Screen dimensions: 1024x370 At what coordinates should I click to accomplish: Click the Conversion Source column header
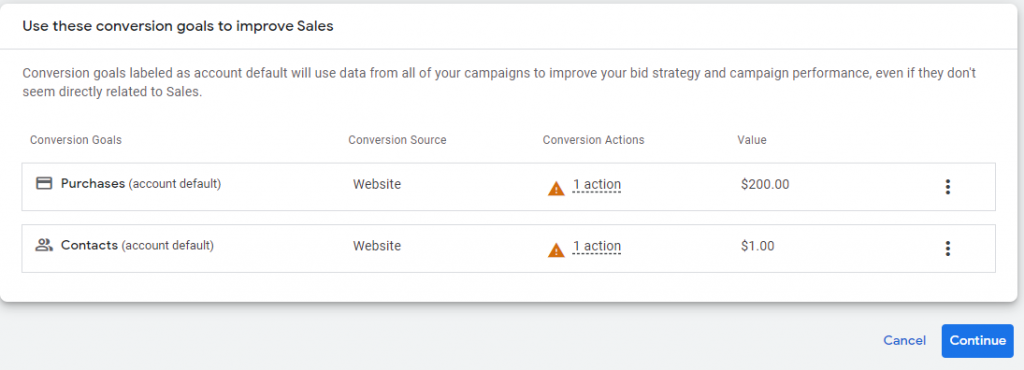tap(397, 140)
